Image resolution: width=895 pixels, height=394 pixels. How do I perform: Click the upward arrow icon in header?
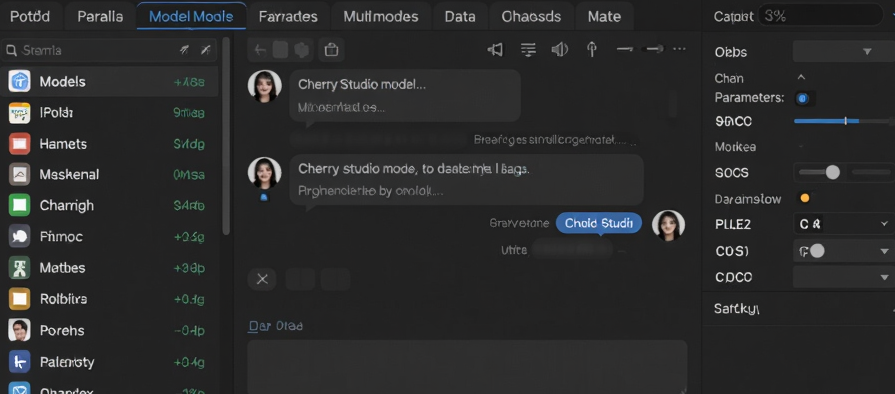(x=592, y=50)
